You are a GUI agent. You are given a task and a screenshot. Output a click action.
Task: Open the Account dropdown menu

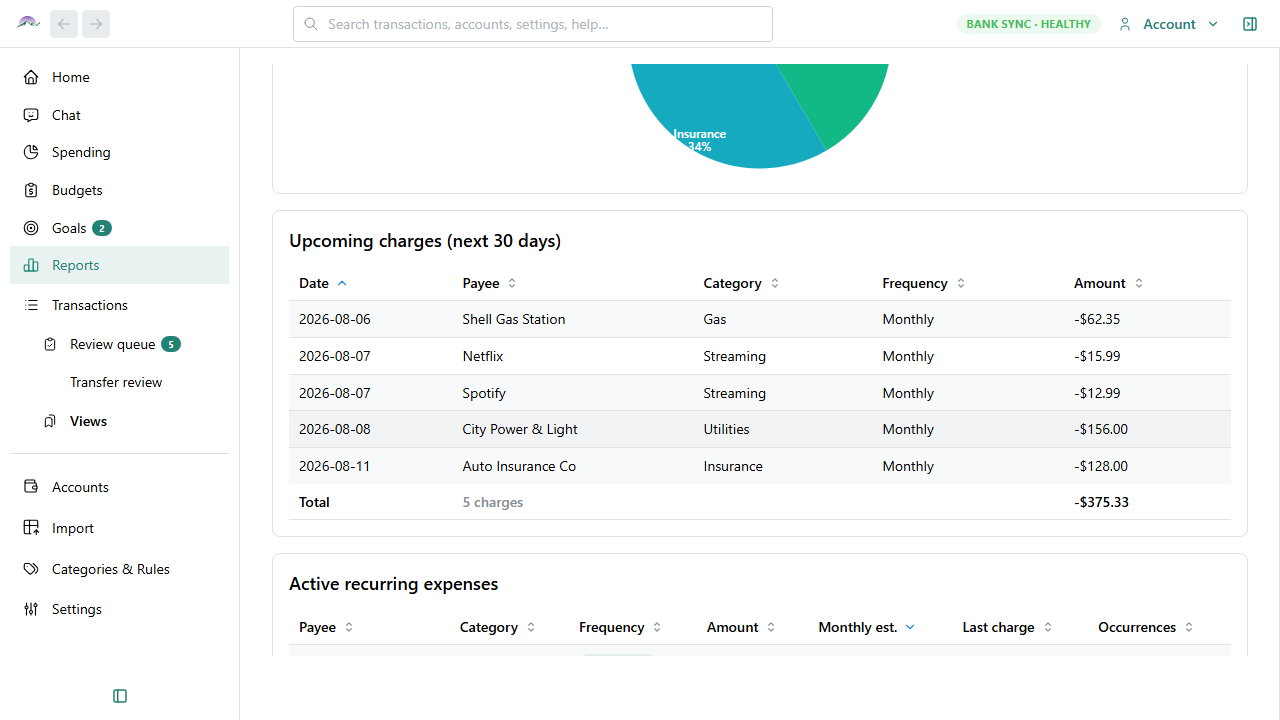coord(1169,24)
